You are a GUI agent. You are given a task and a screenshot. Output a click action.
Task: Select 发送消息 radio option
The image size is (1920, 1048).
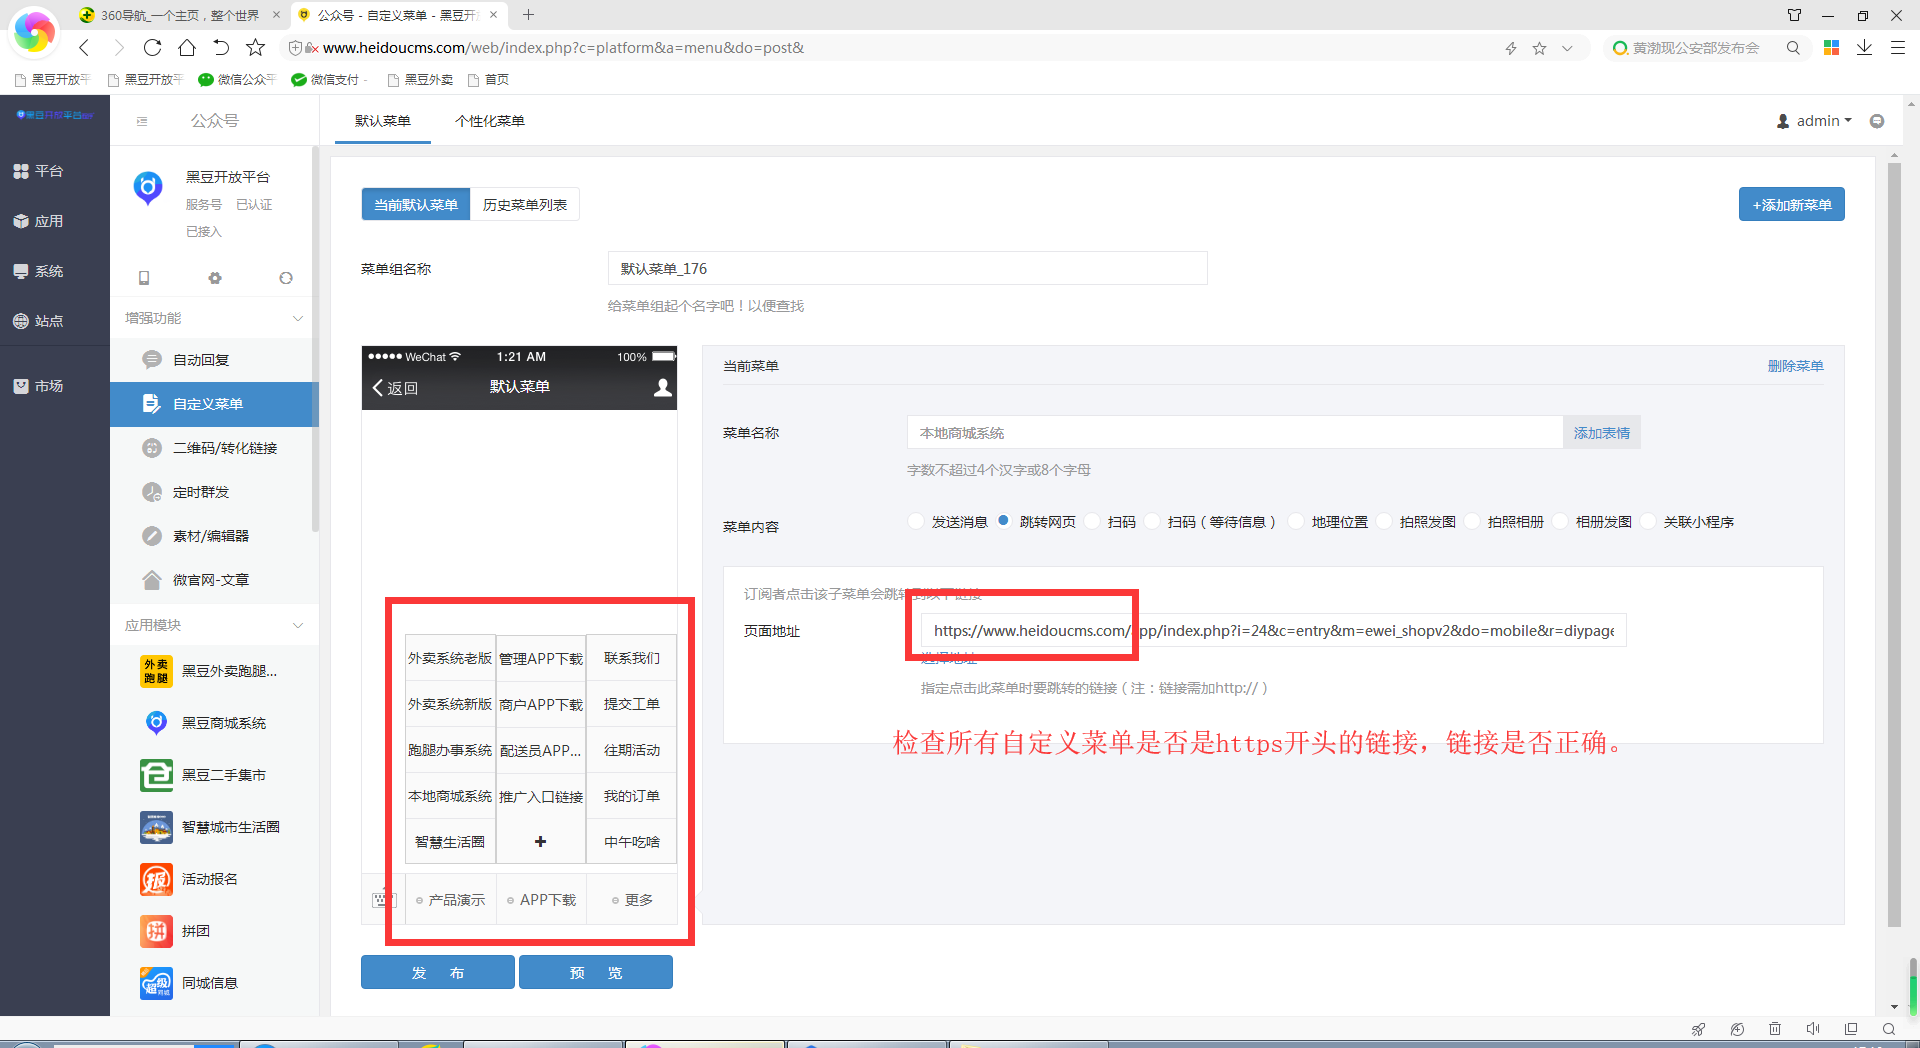(x=916, y=521)
